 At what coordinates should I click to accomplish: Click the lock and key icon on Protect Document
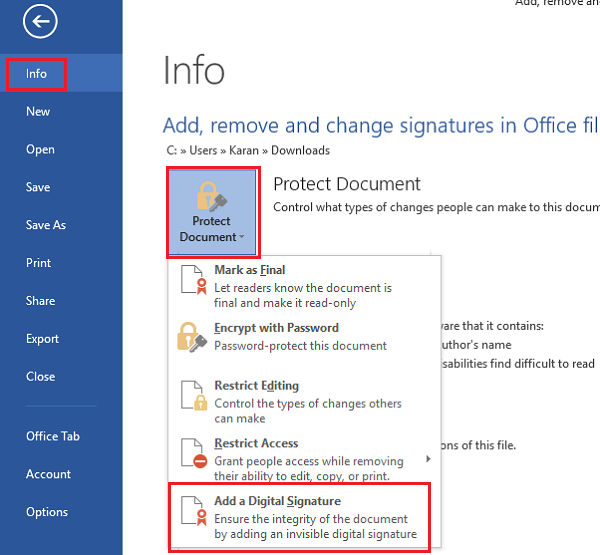(x=212, y=196)
